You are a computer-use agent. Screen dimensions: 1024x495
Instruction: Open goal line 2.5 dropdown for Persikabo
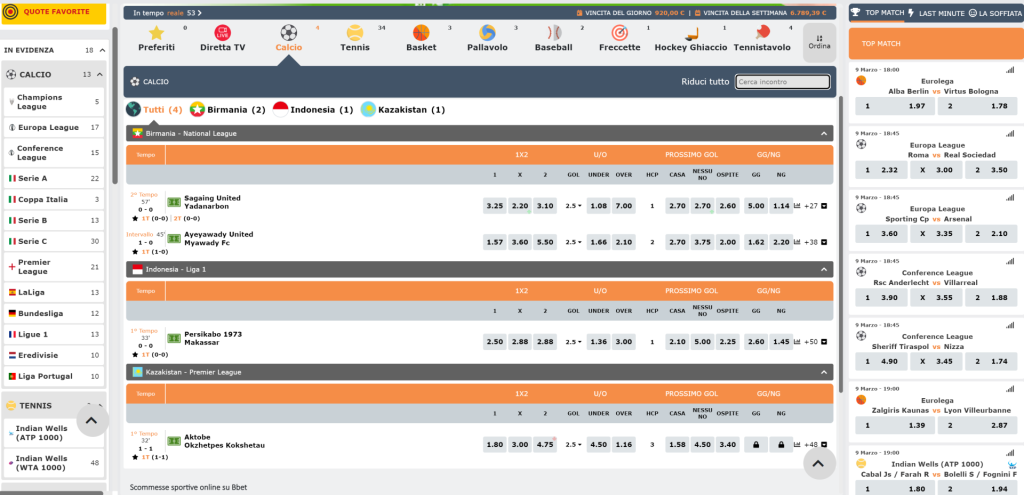point(573,342)
